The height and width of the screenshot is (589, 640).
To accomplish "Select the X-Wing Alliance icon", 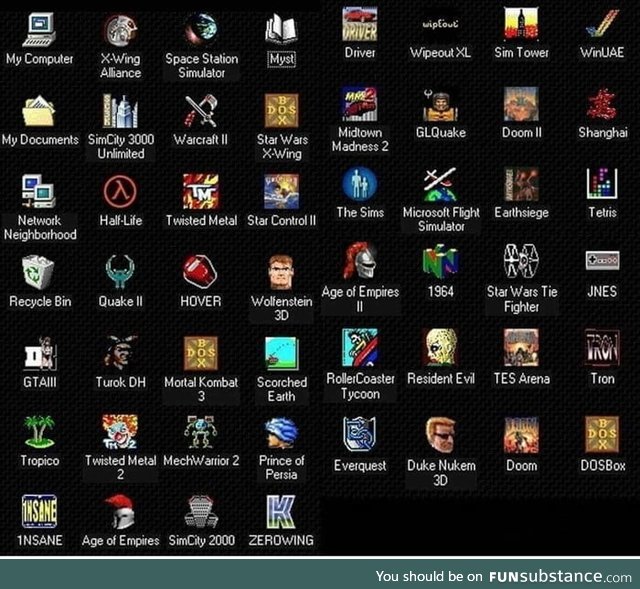I will click(120, 30).
